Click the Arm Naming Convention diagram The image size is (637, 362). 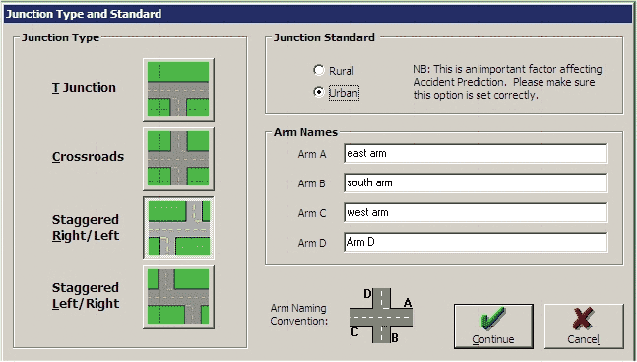pos(381,315)
